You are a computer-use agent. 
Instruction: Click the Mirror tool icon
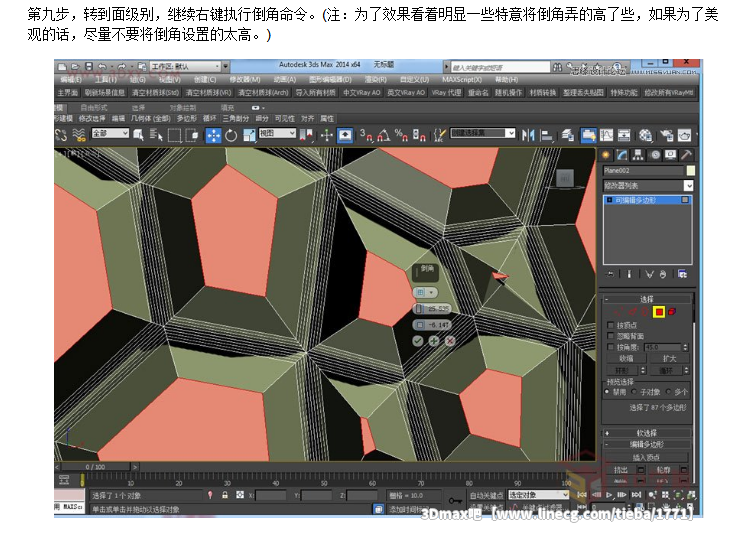528,135
